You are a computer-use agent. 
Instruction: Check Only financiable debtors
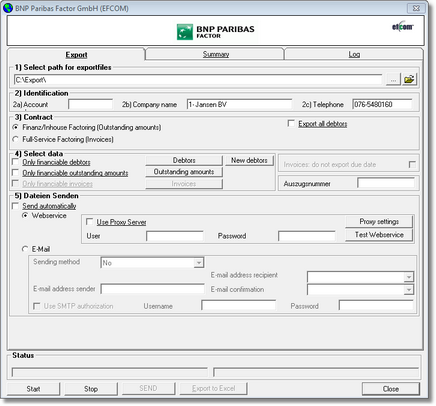coord(15,162)
